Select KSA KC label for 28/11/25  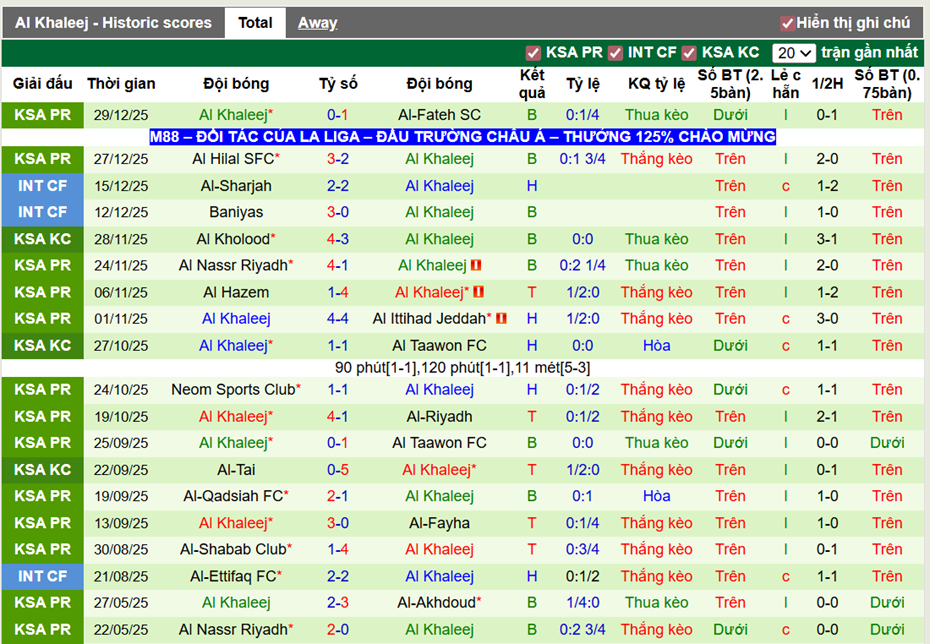43,239
